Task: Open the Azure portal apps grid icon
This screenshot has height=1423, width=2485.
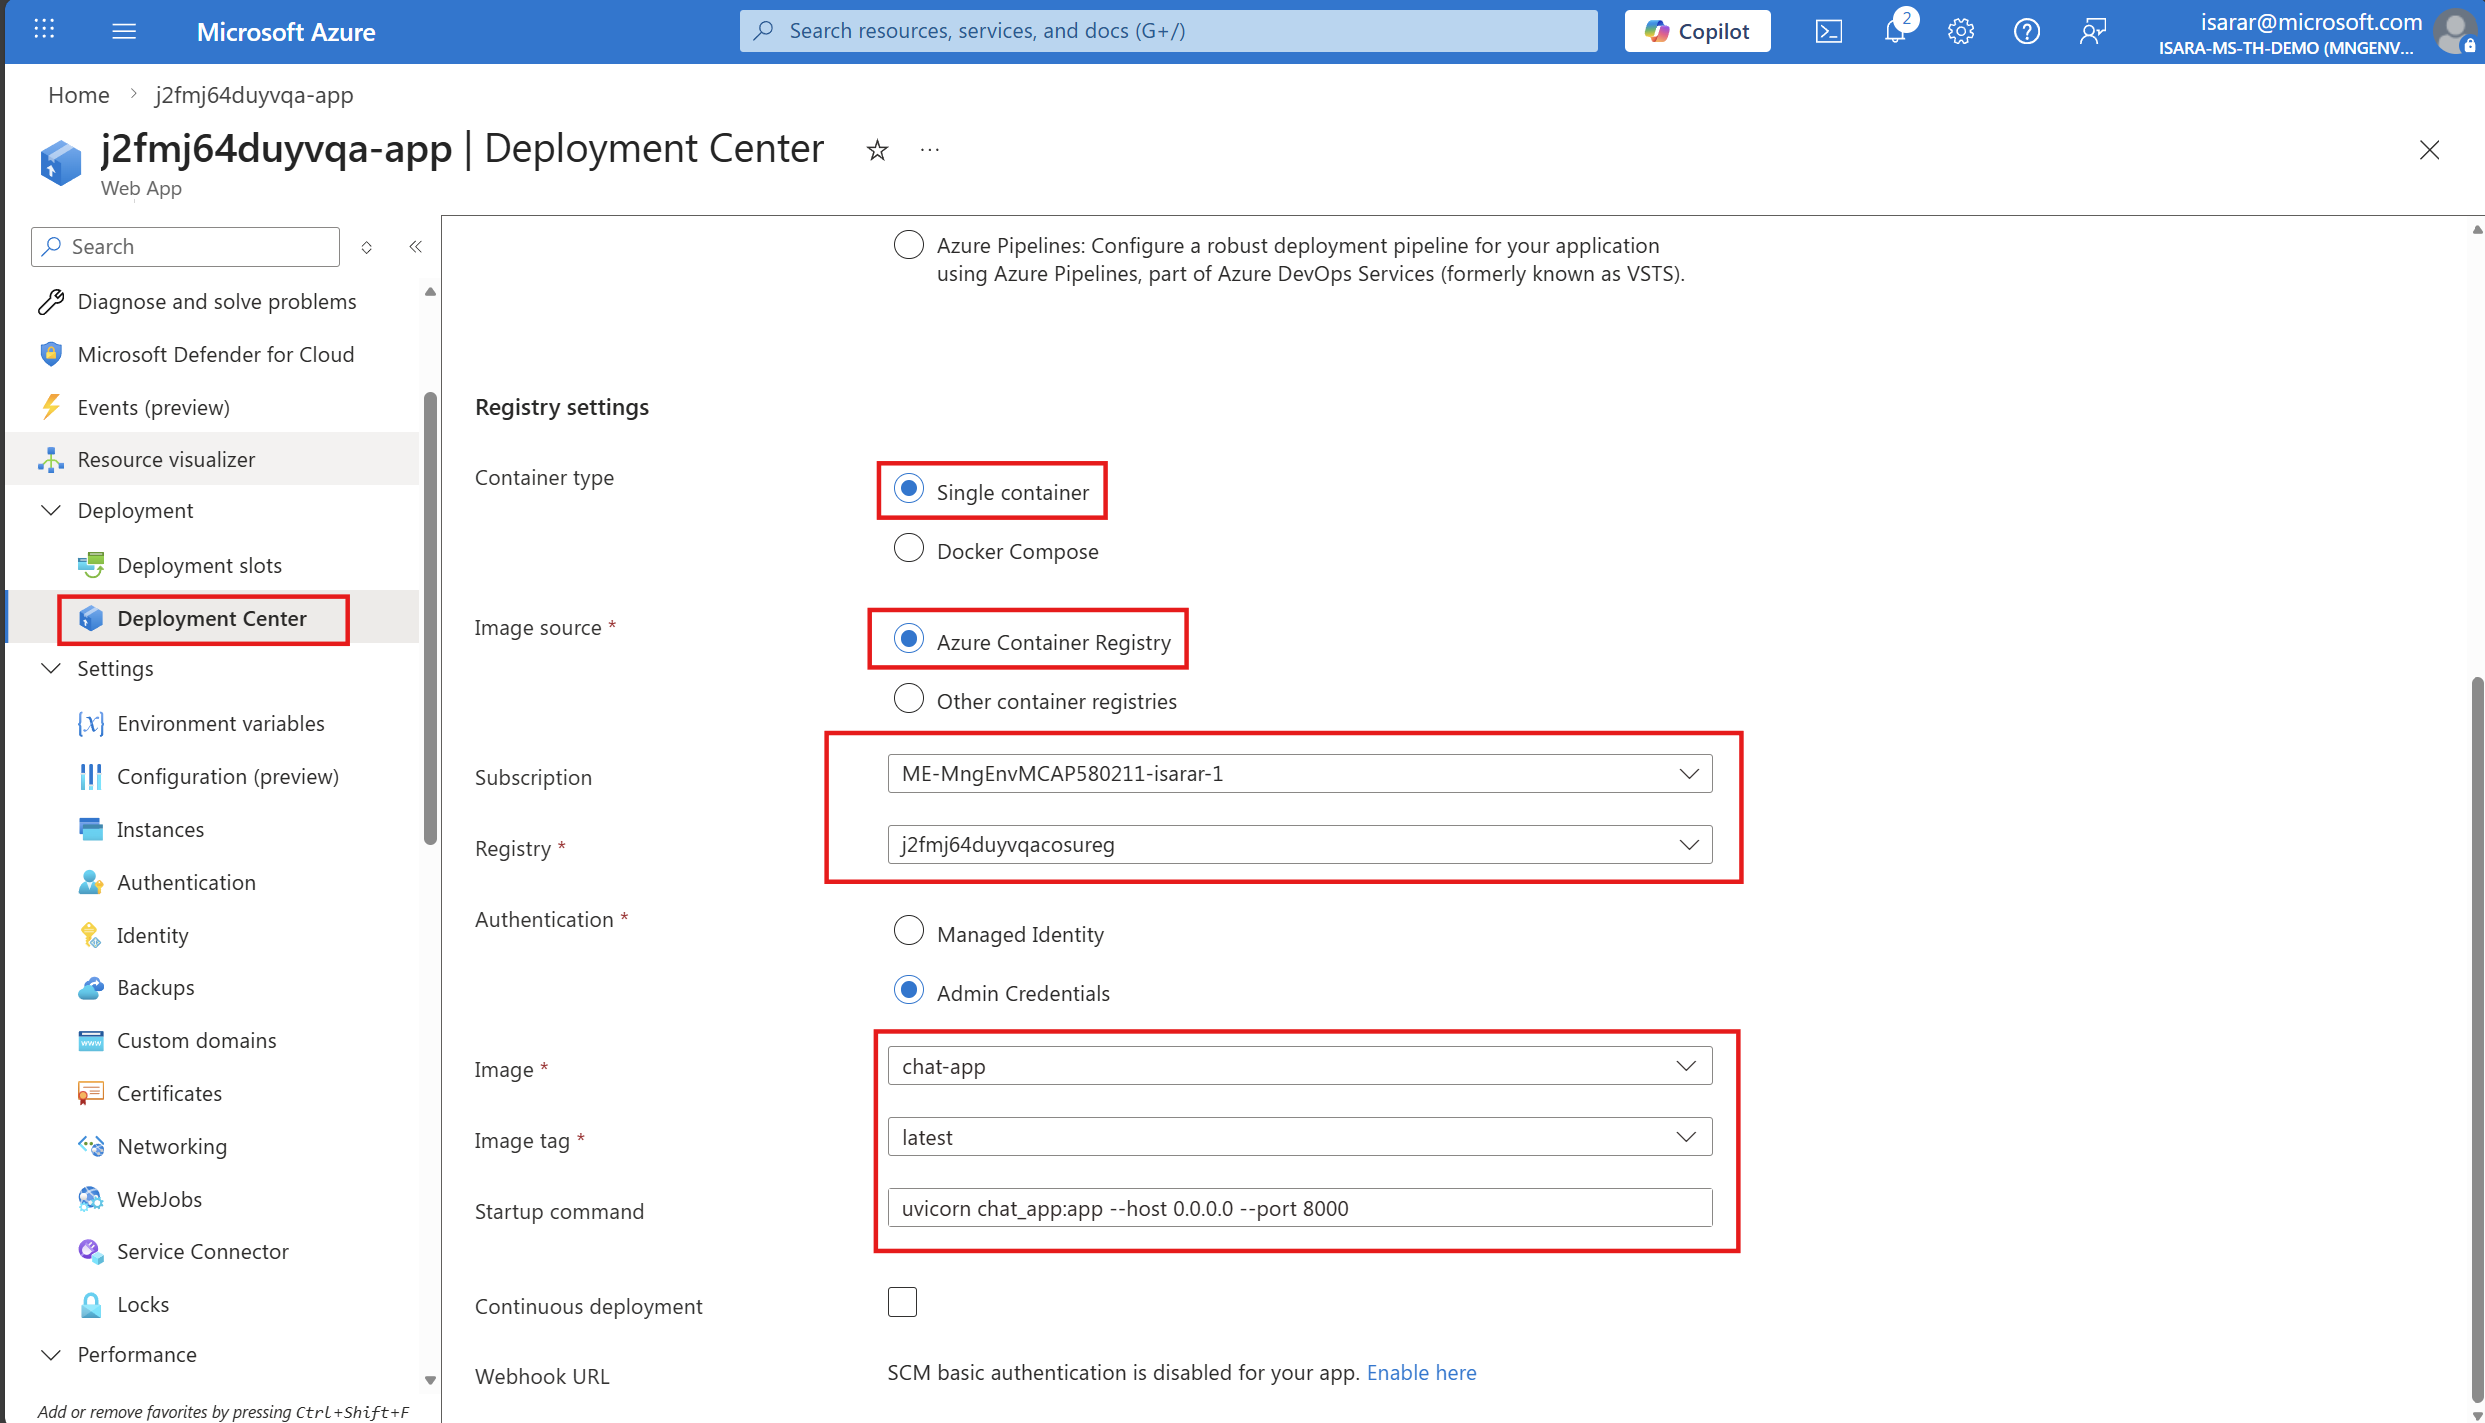Action: (x=44, y=30)
